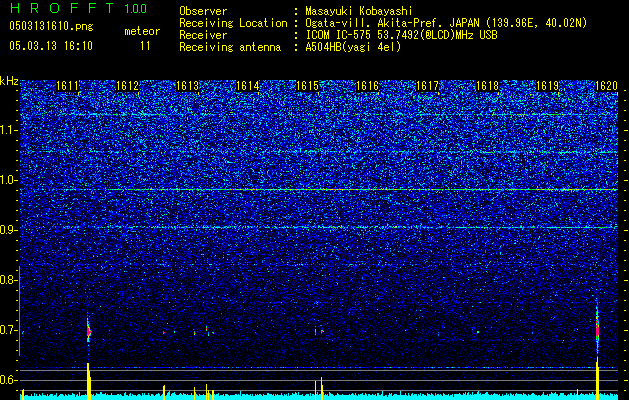Click the meteor count value 11
The image size is (629, 400).
point(145,46)
